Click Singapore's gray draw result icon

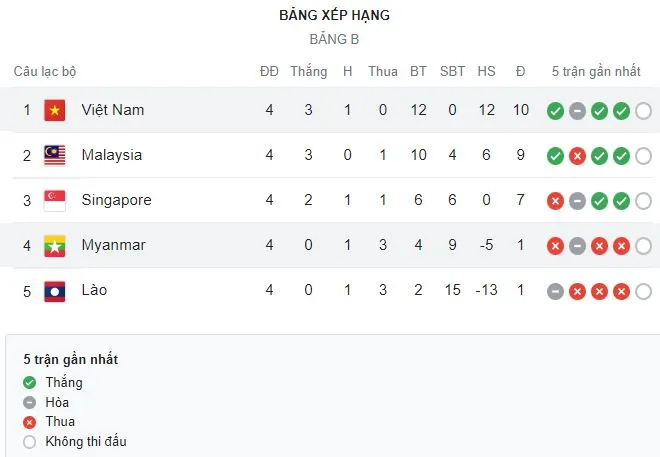[577, 201]
